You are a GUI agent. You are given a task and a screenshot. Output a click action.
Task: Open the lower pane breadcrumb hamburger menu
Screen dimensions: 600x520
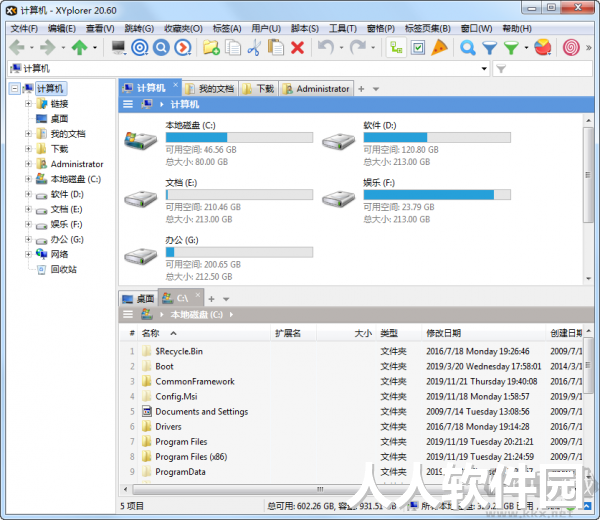[x=128, y=315]
